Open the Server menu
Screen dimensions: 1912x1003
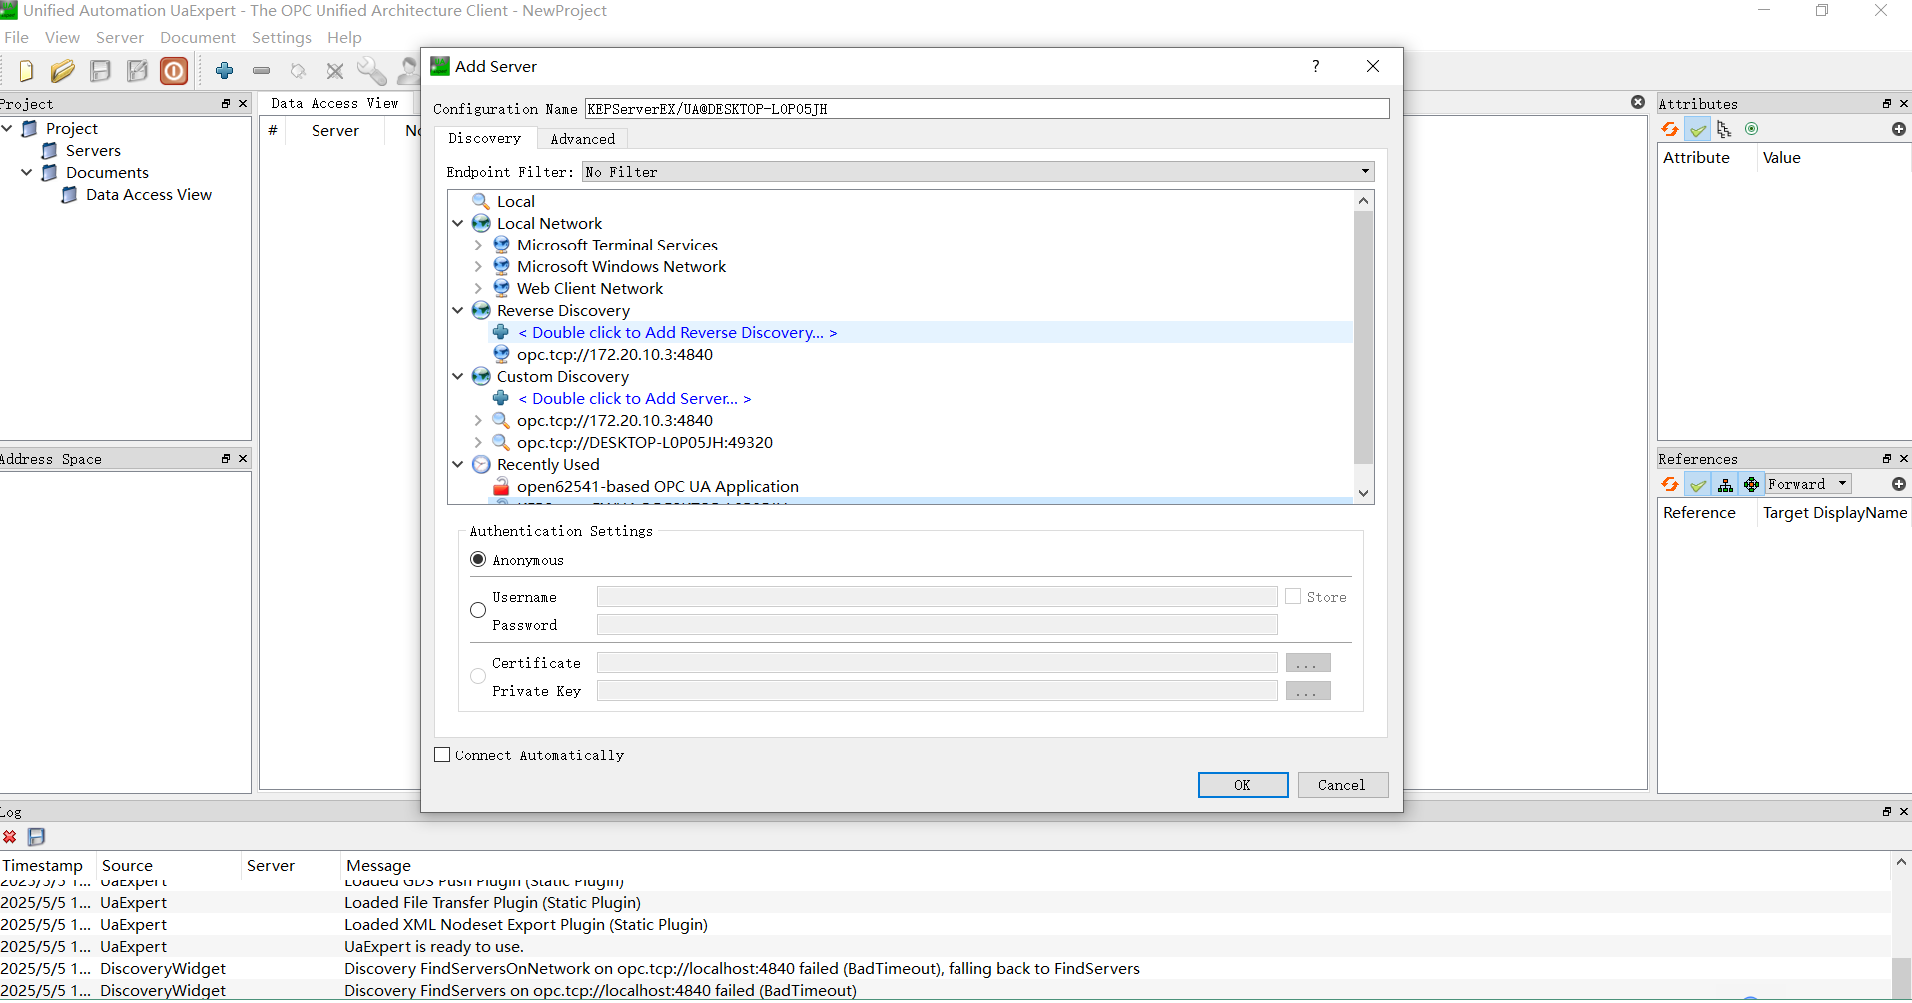(x=120, y=38)
